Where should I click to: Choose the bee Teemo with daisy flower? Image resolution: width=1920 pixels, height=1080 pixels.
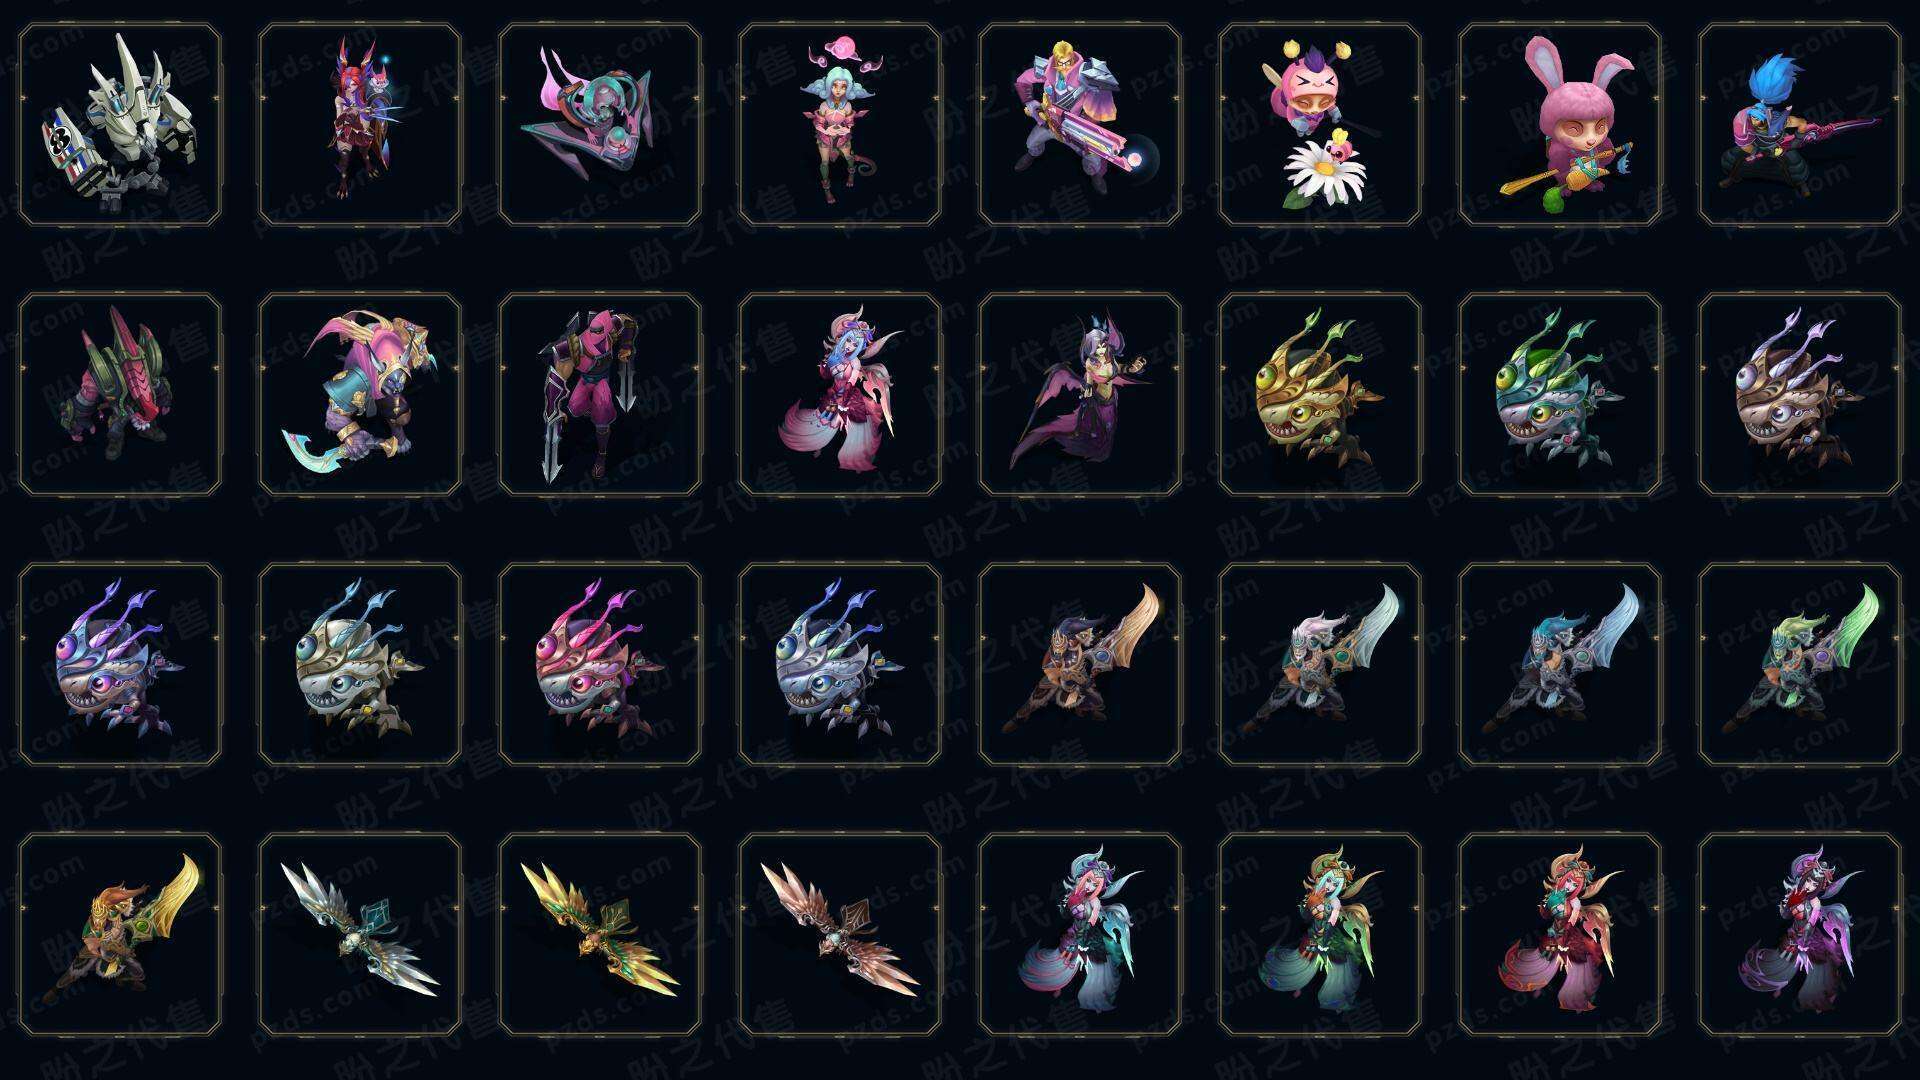pyautogui.click(x=1320, y=125)
